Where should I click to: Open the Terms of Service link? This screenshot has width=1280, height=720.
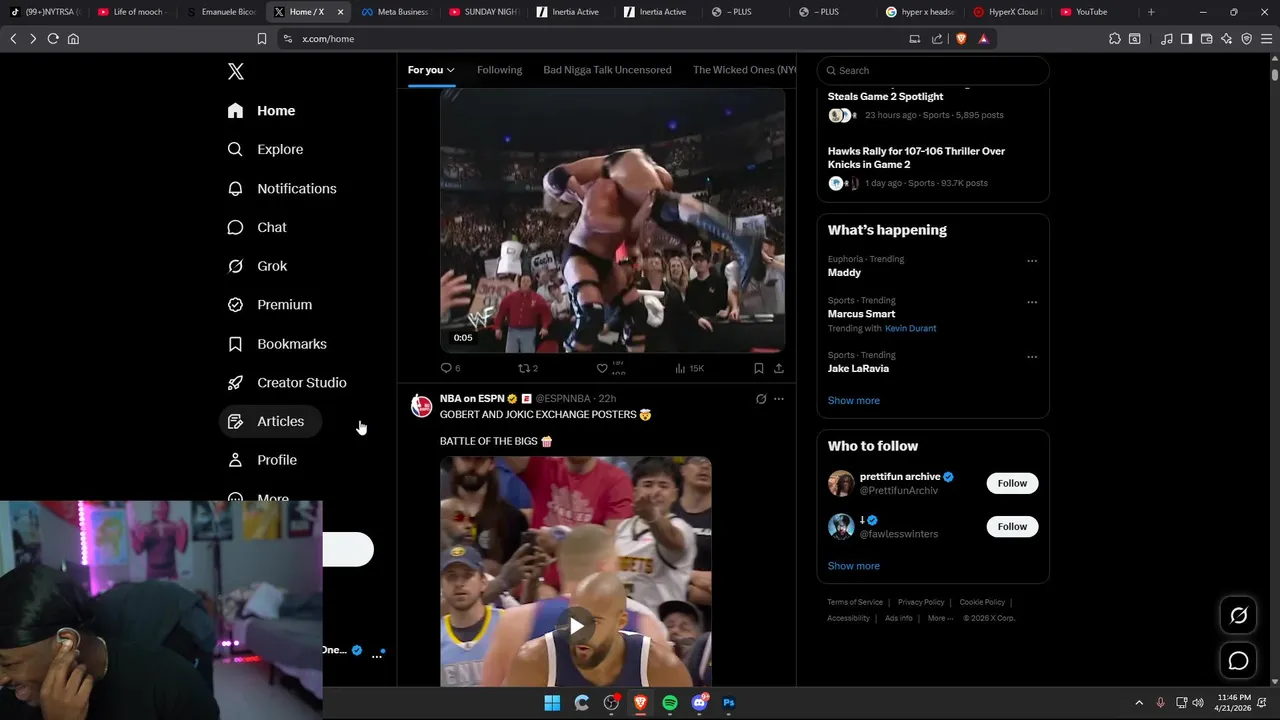click(x=855, y=602)
